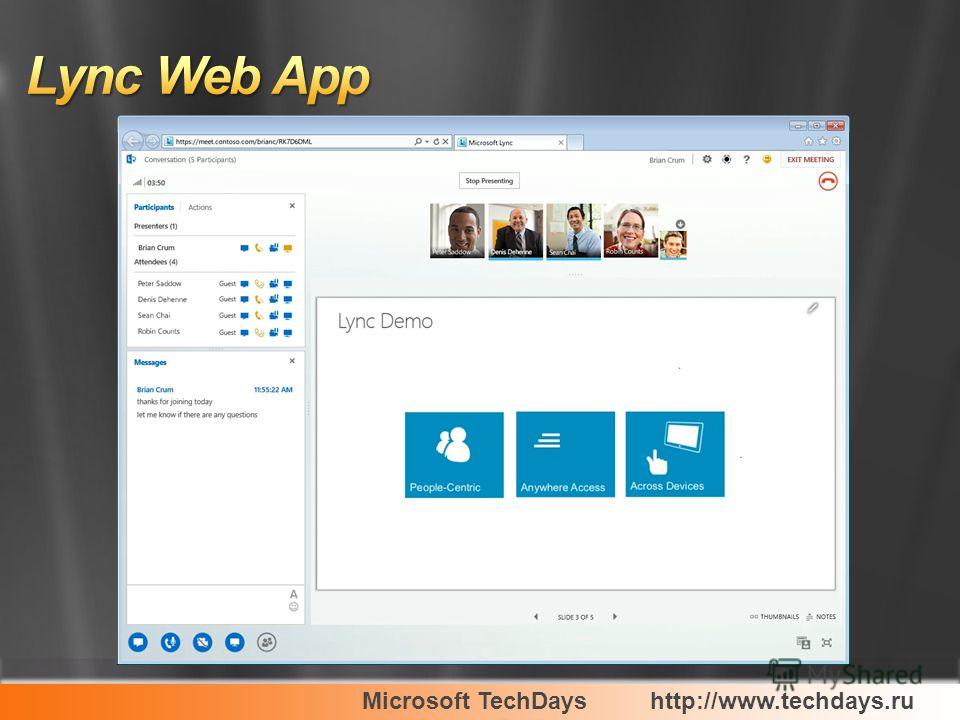The width and height of the screenshot is (960, 720).
Task: Open the help question mark icon
Action: 746,159
